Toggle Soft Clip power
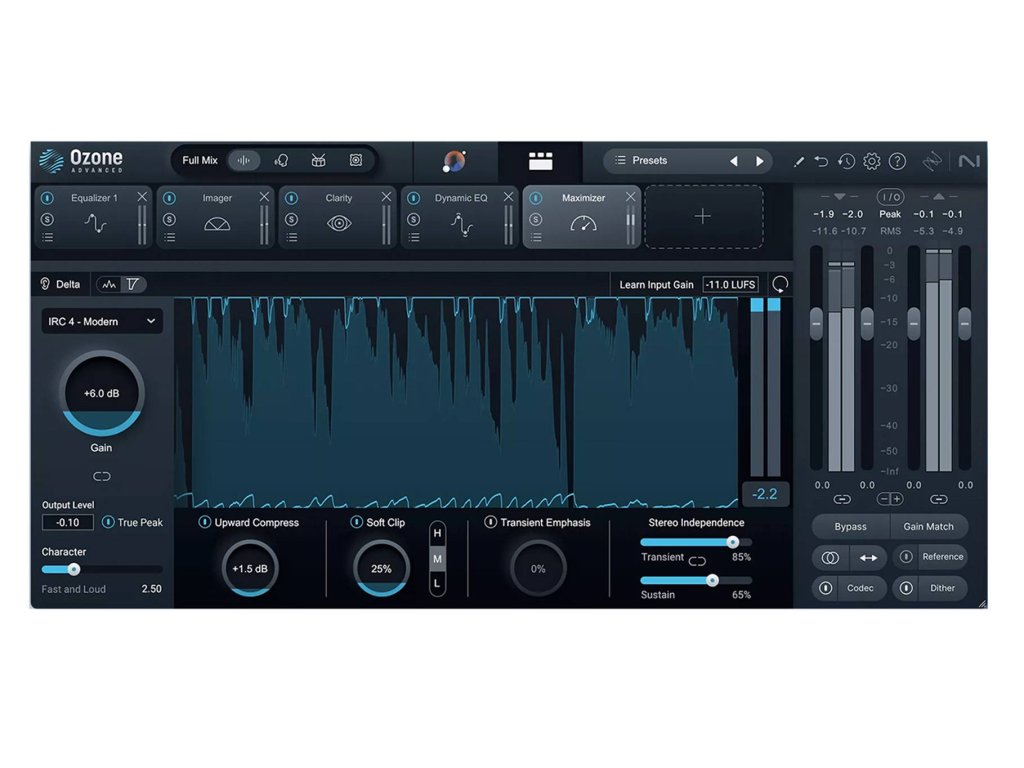The image size is (1024, 768). (356, 522)
